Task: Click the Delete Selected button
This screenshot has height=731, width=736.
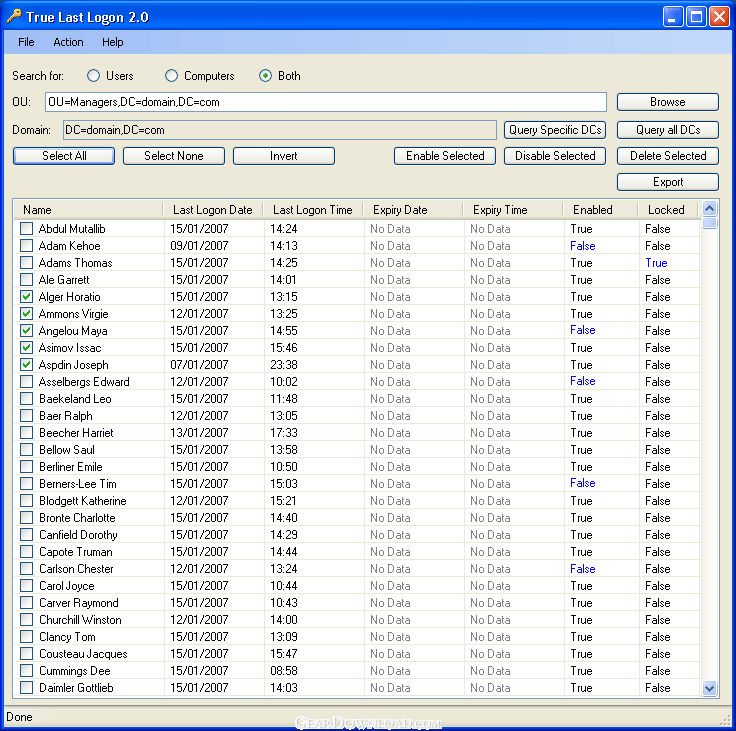Action: (667, 156)
